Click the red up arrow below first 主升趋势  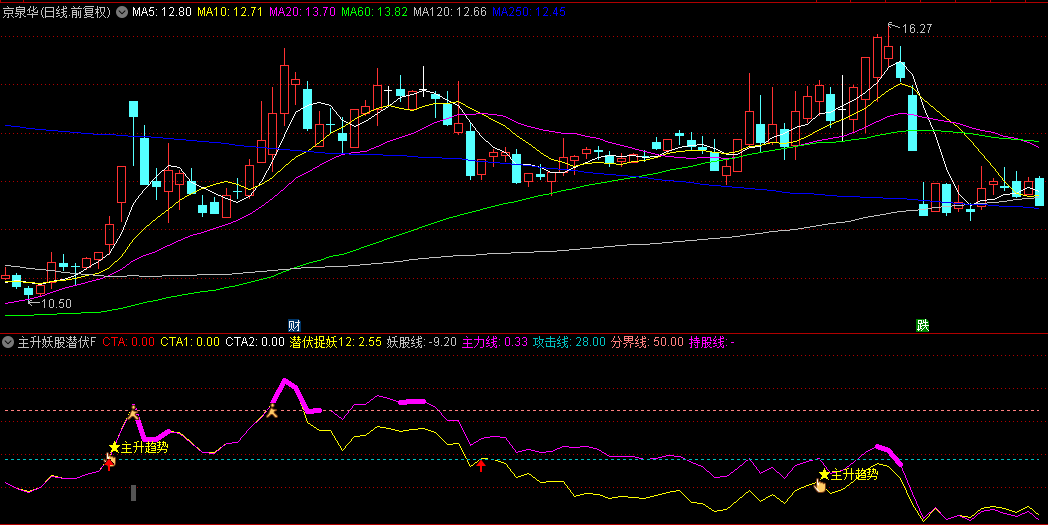(109, 464)
